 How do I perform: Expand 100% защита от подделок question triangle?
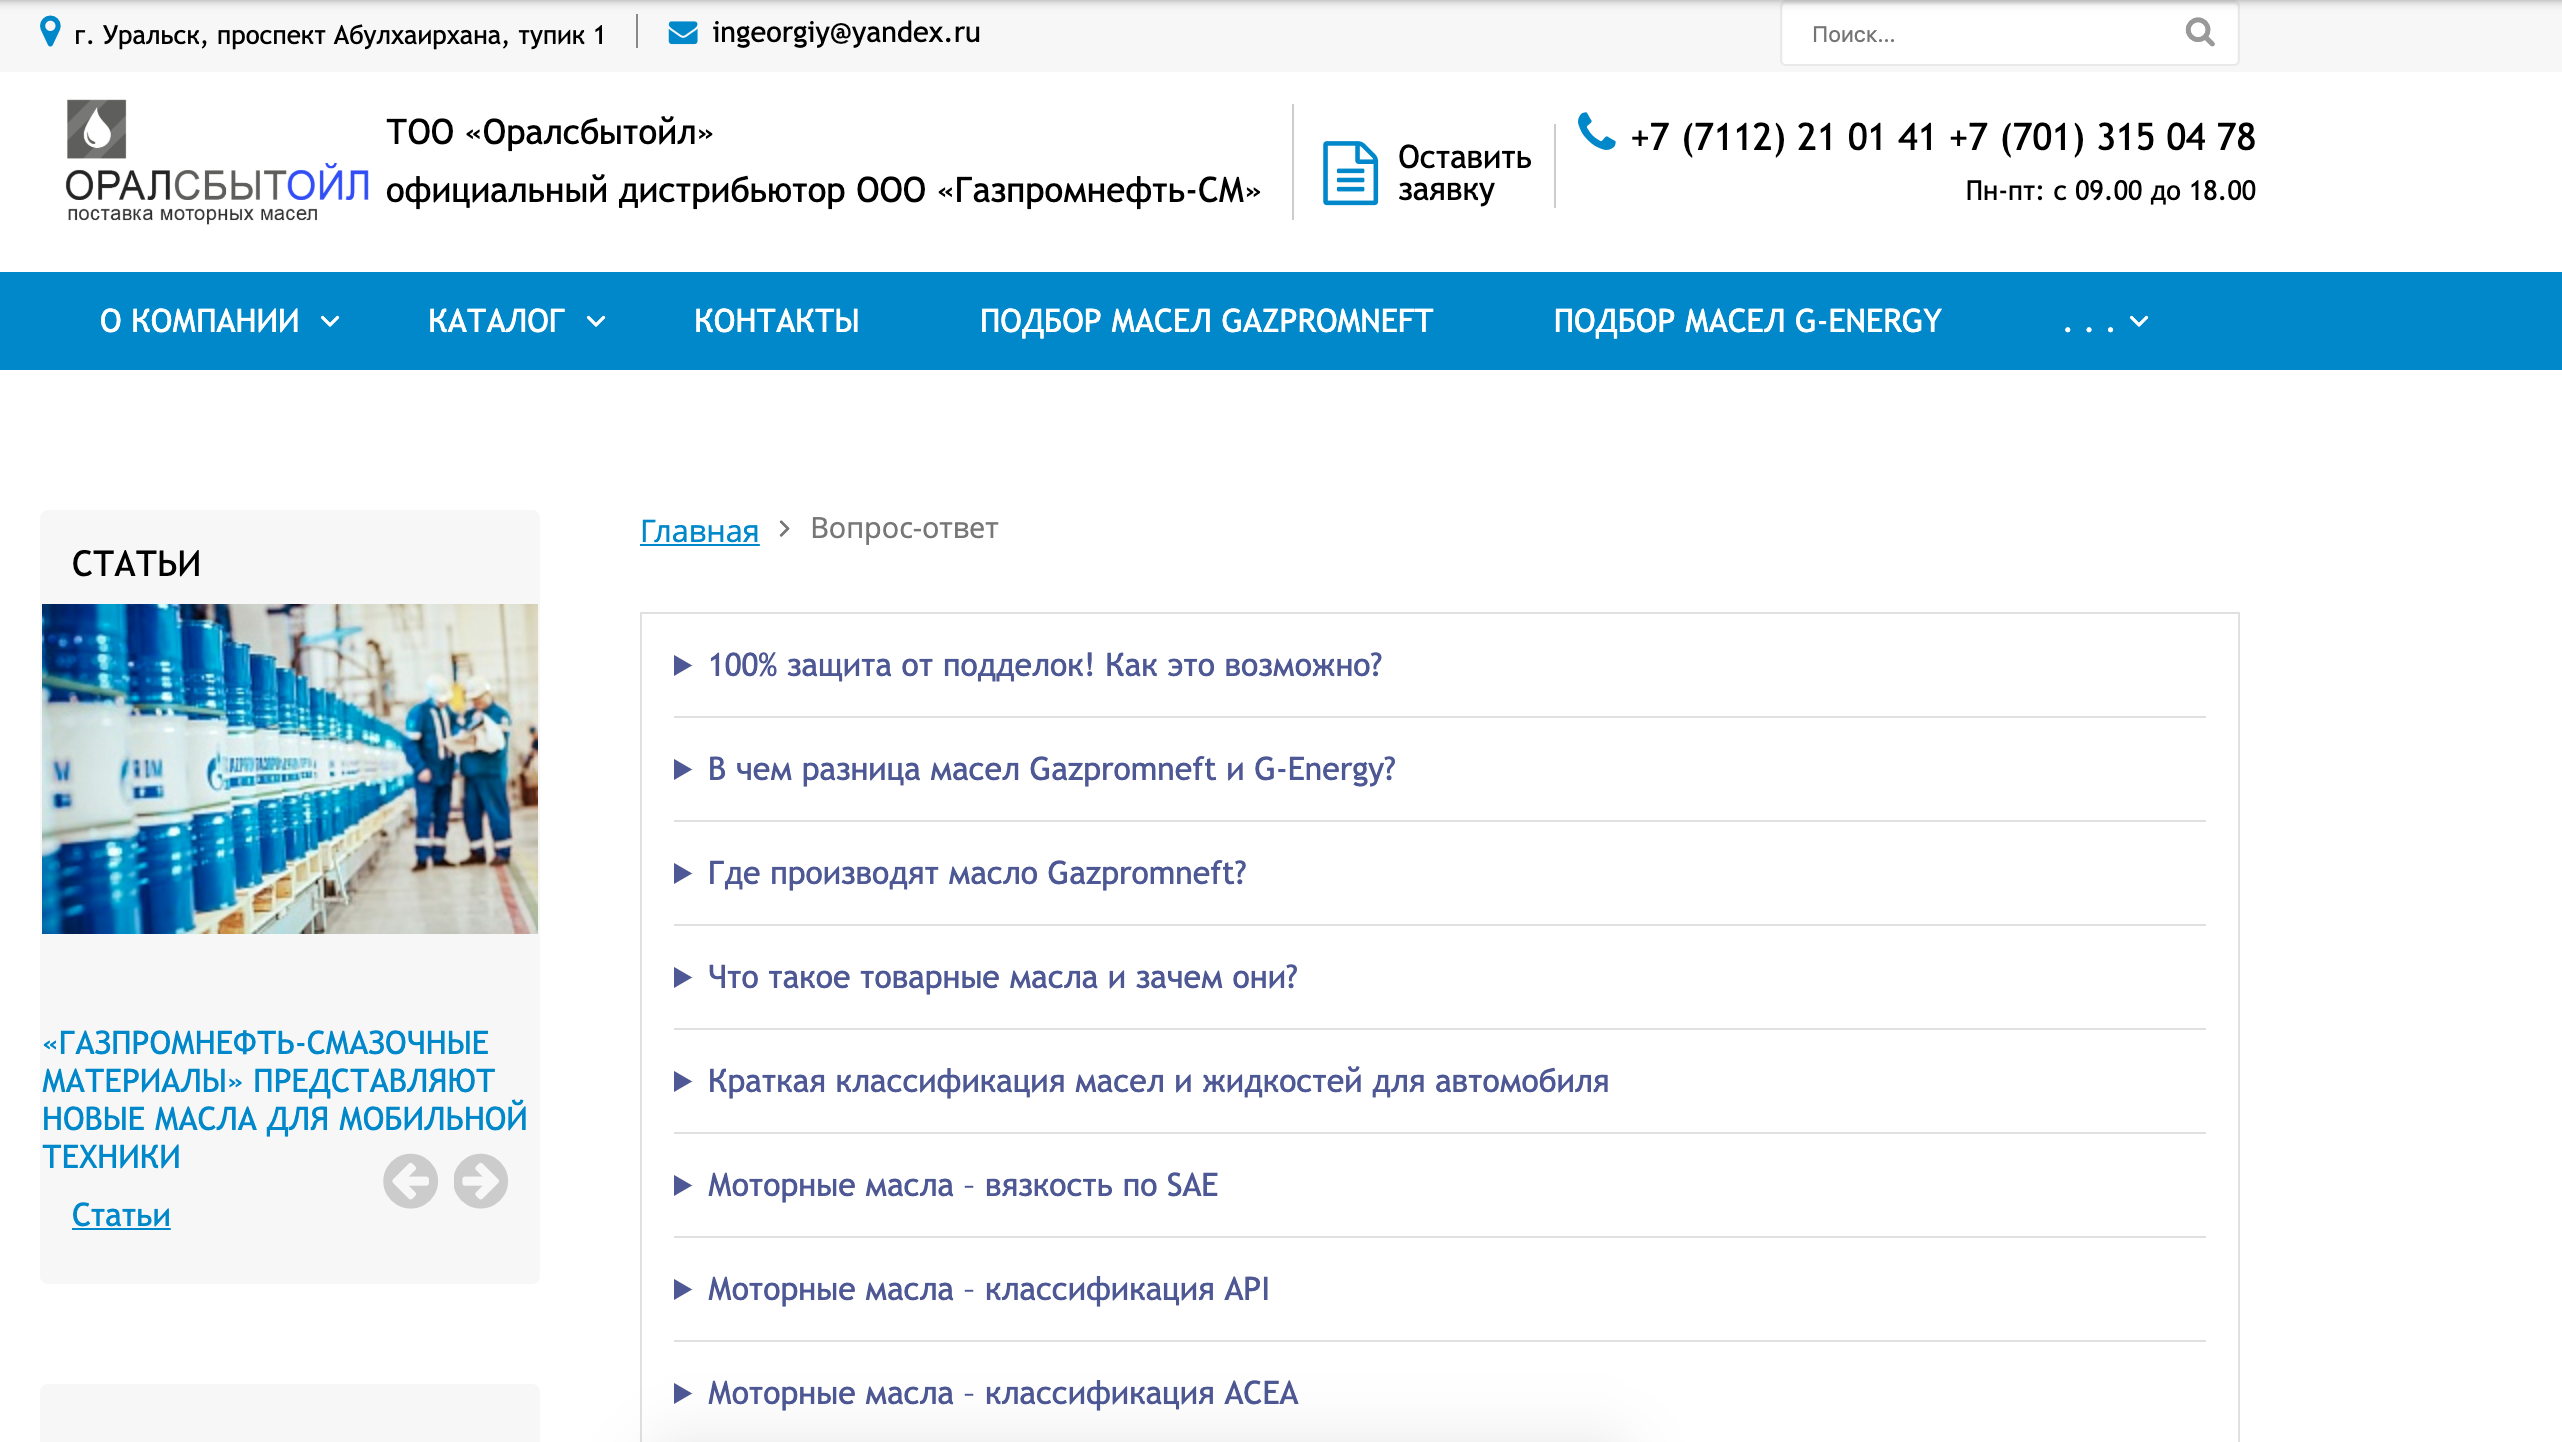click(683, 666)
